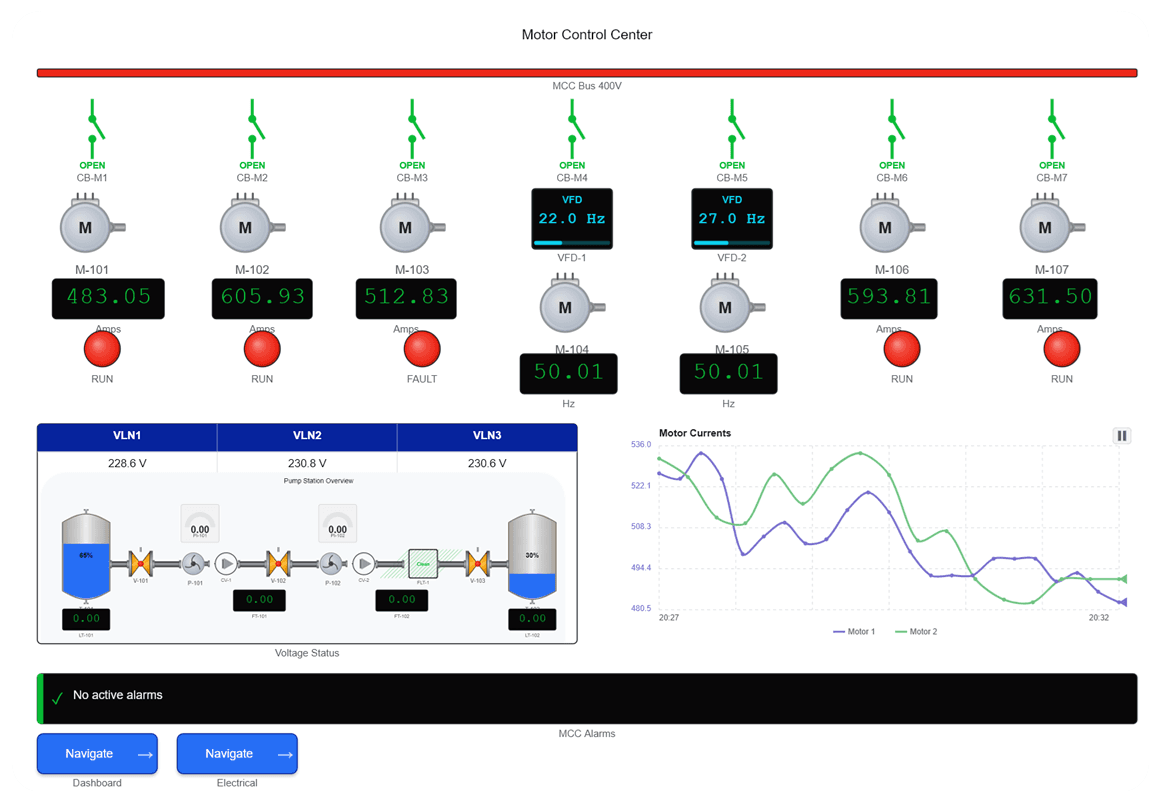Image resolution: width=1159 pixels, height=791 pixels.
Task: Click valve V-103 in pump station
Action: click(x=477, y=563)
